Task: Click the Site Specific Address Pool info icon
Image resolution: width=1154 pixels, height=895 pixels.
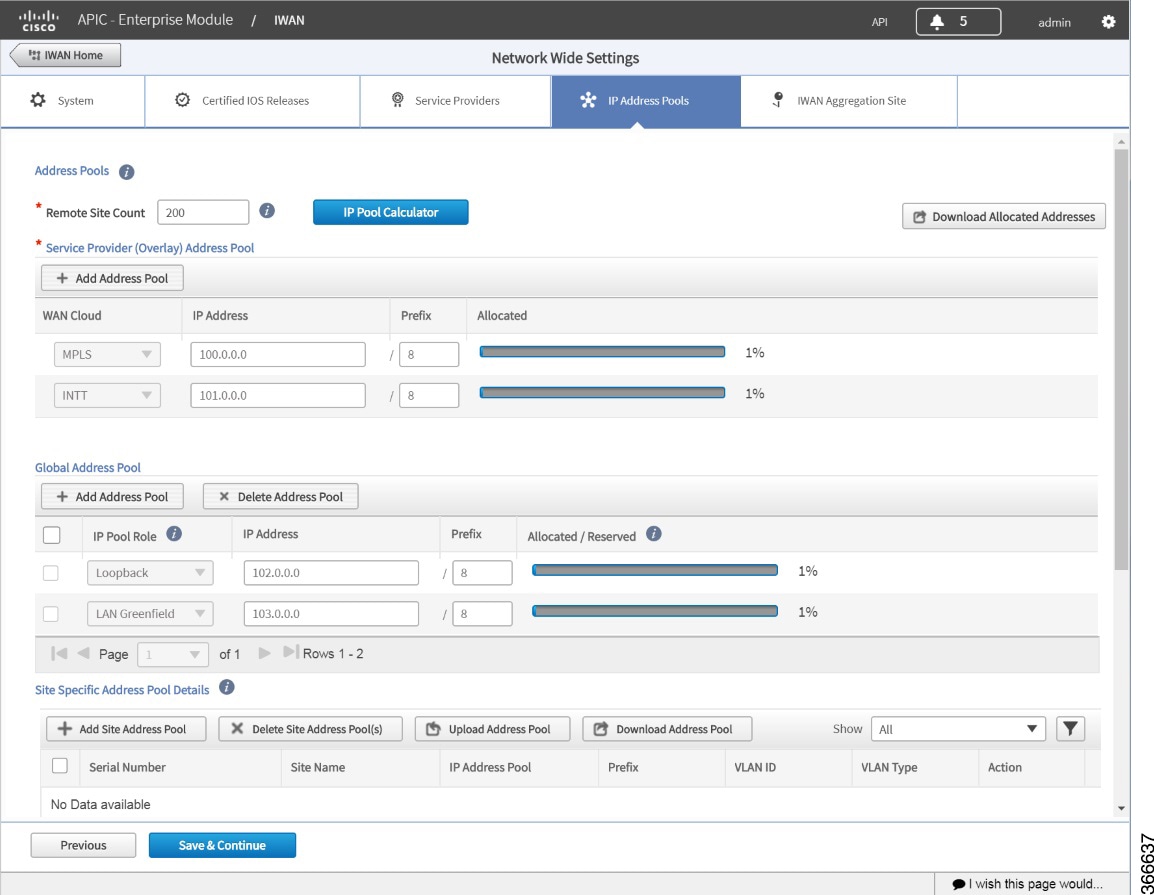Action: (x=227, y=687)
